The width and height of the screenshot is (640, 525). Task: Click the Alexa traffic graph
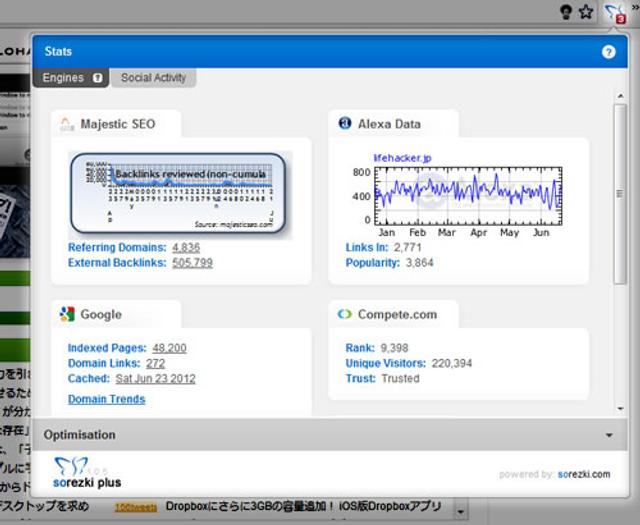(x=468, y=196)
